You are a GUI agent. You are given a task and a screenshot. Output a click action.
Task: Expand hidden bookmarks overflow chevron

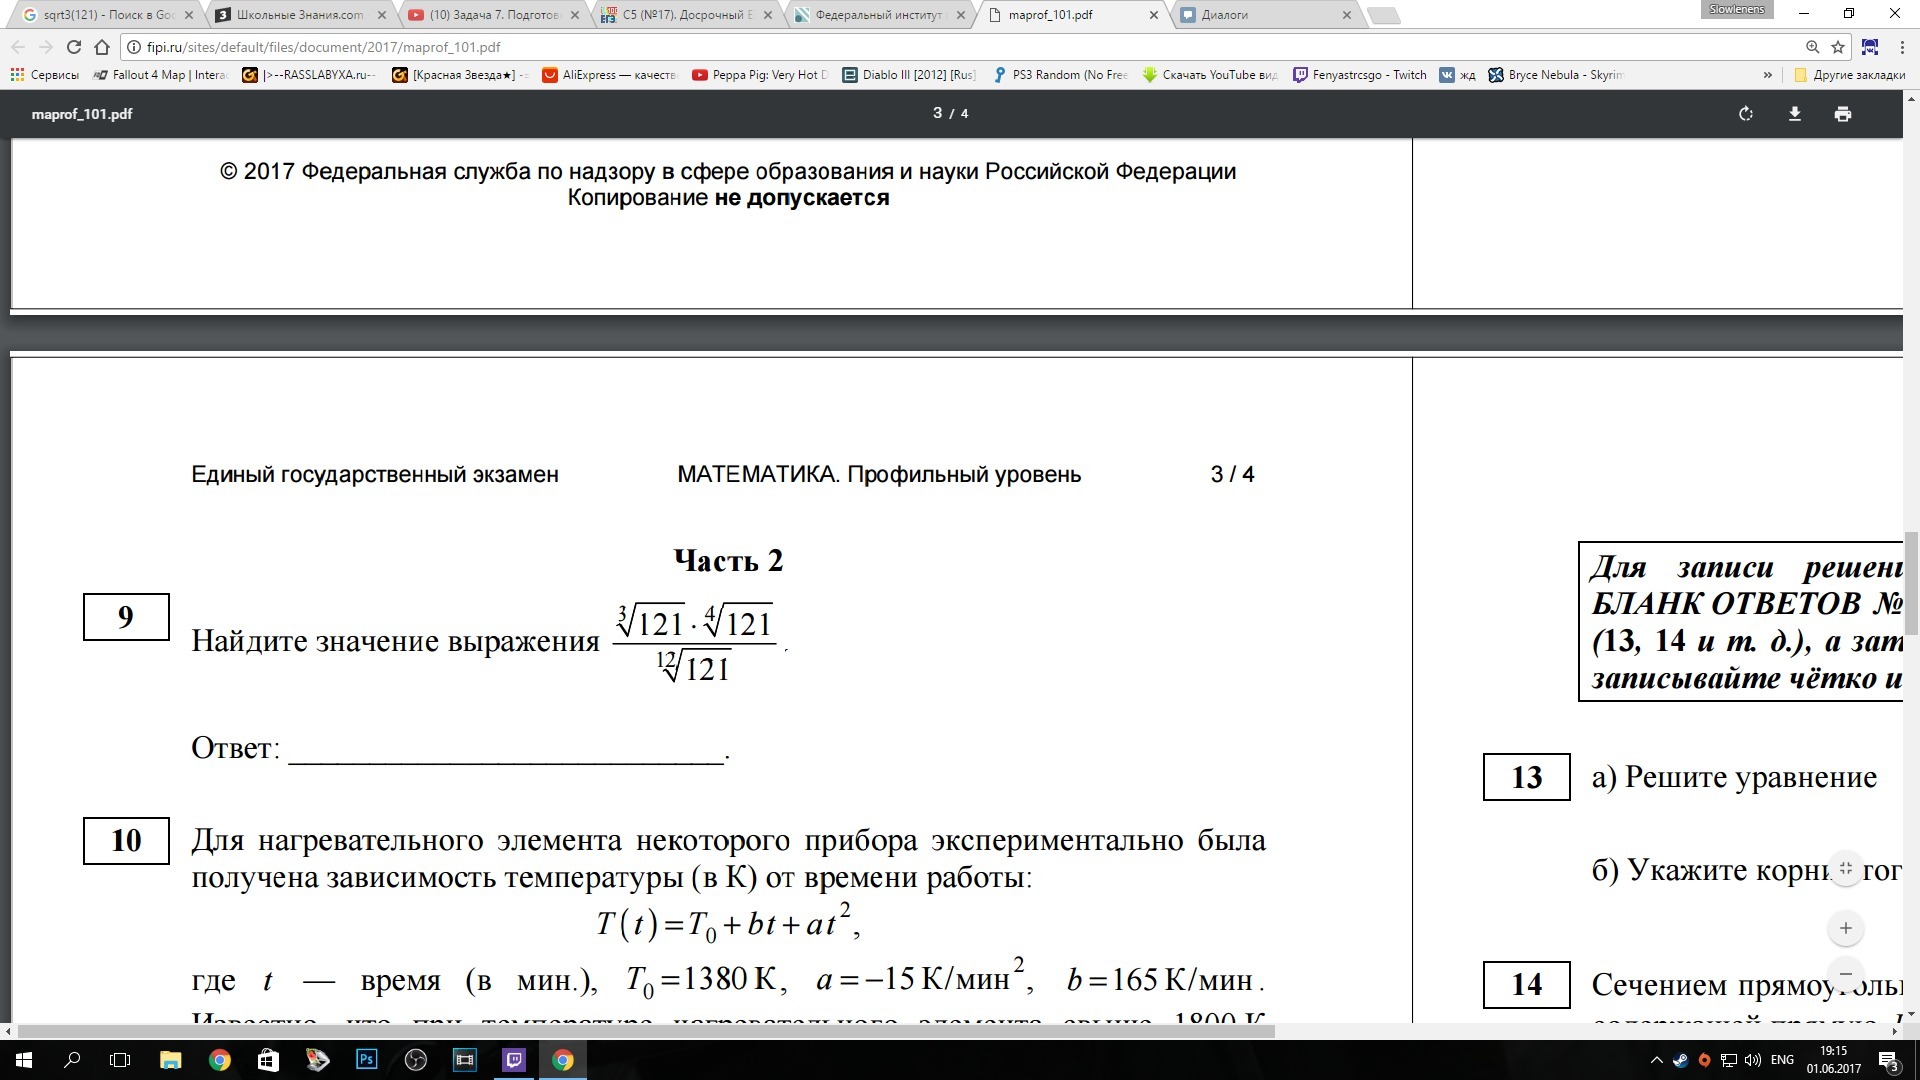click(x=1768, y=75)
